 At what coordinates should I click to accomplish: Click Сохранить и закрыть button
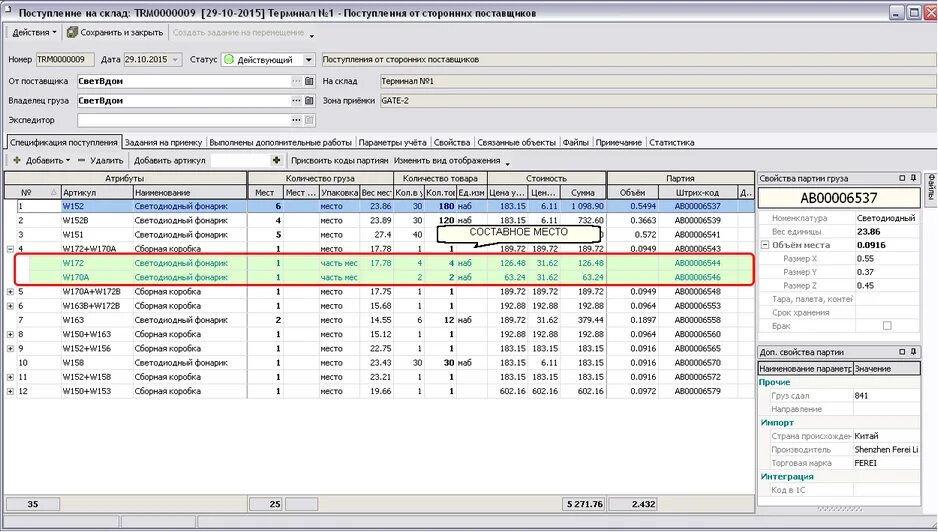coord(115,32)
